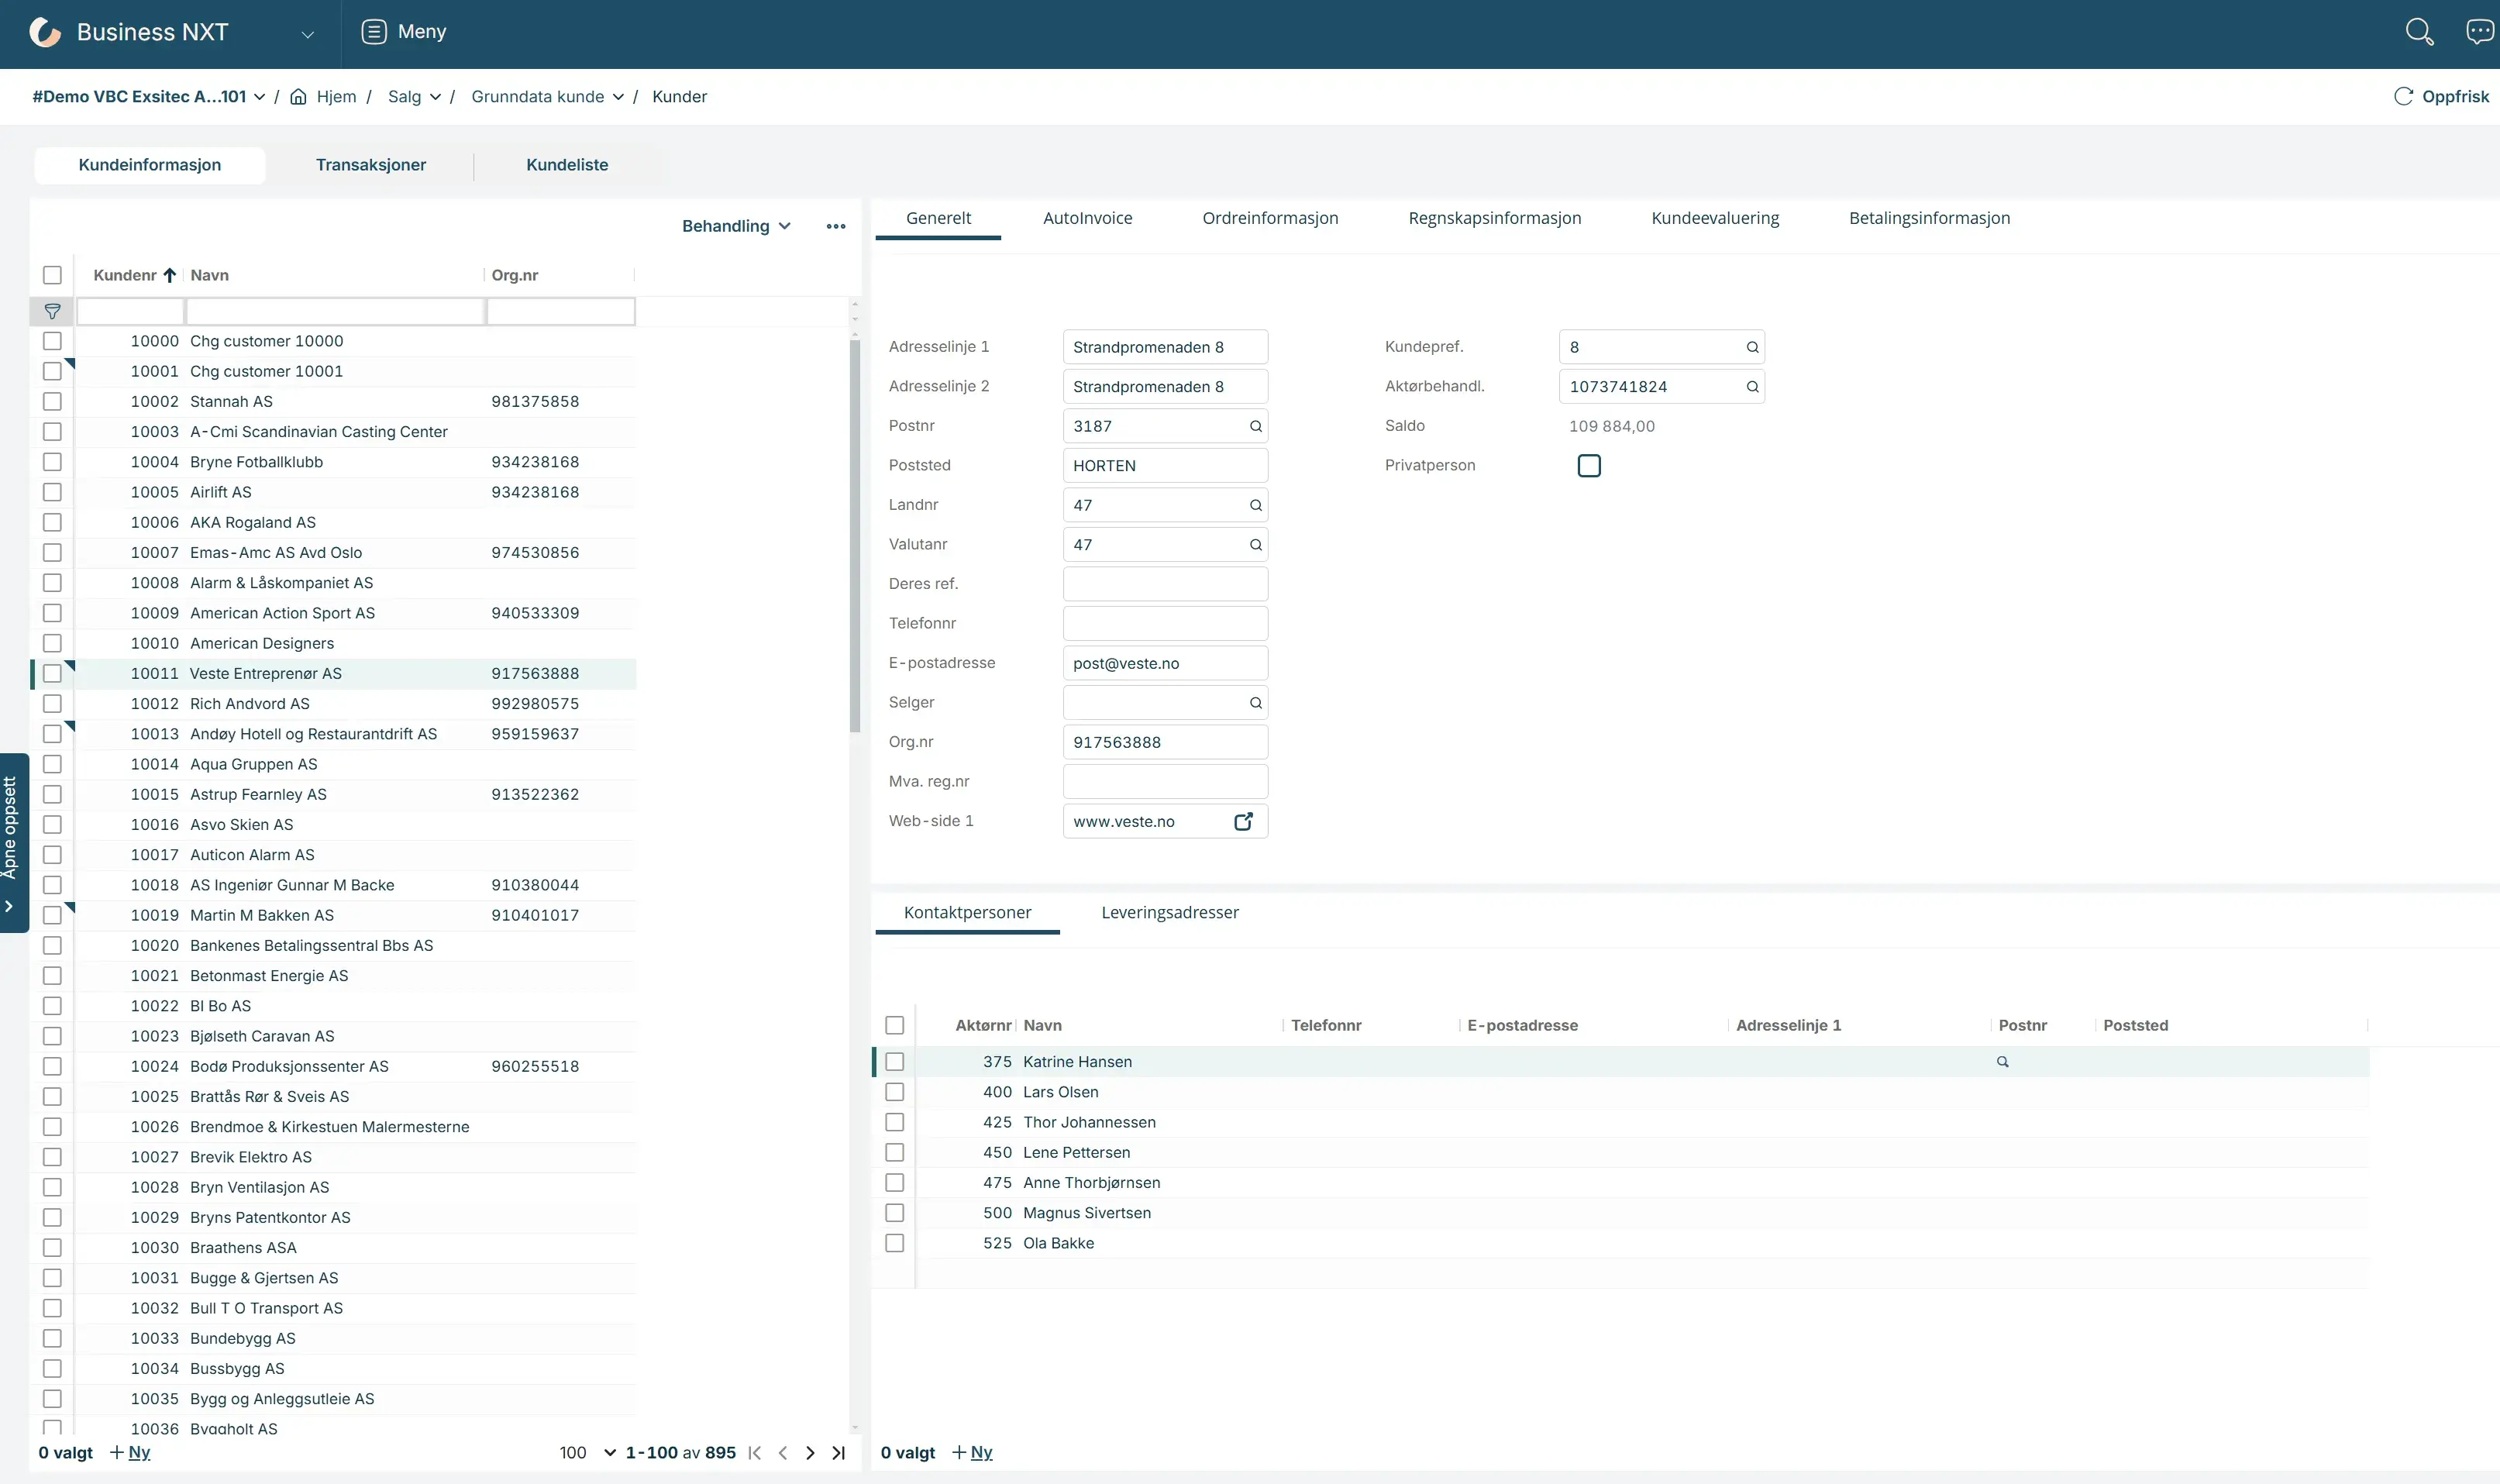Open the Kundeevaluering tab
The image size is (2500, 1484).
point(1715,218)
